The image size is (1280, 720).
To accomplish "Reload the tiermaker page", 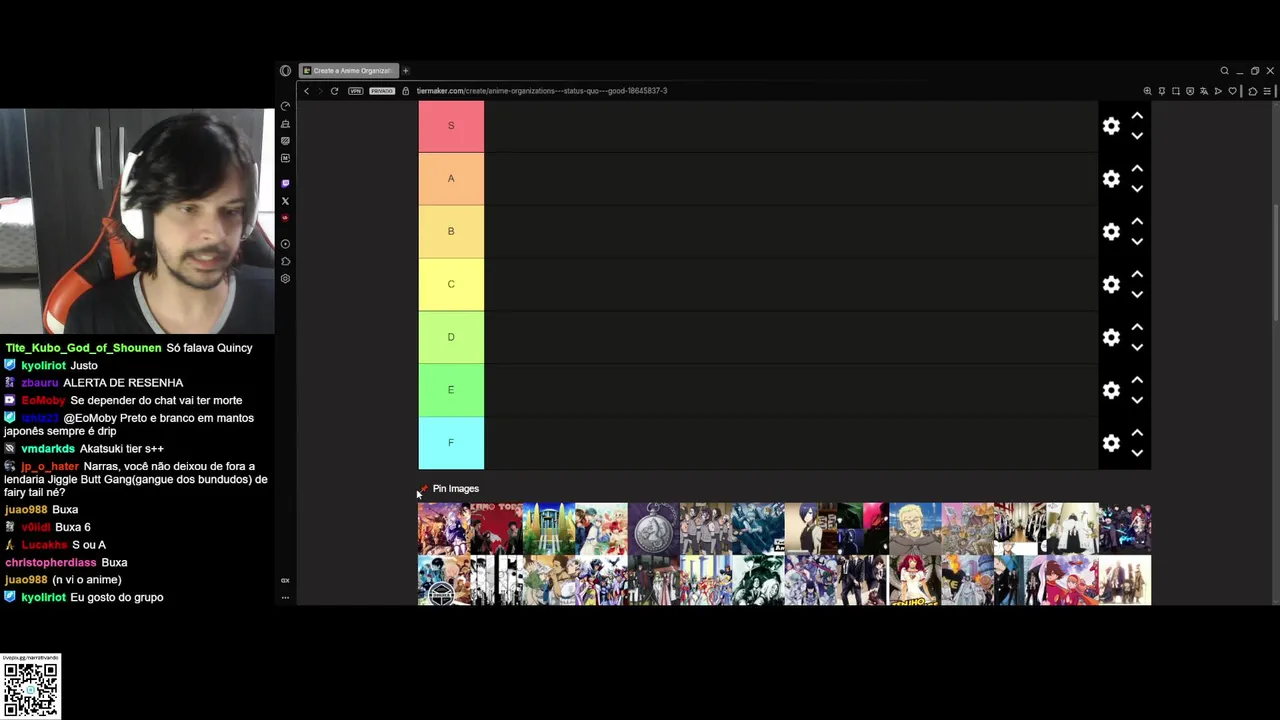I will [x=334, y=91].
